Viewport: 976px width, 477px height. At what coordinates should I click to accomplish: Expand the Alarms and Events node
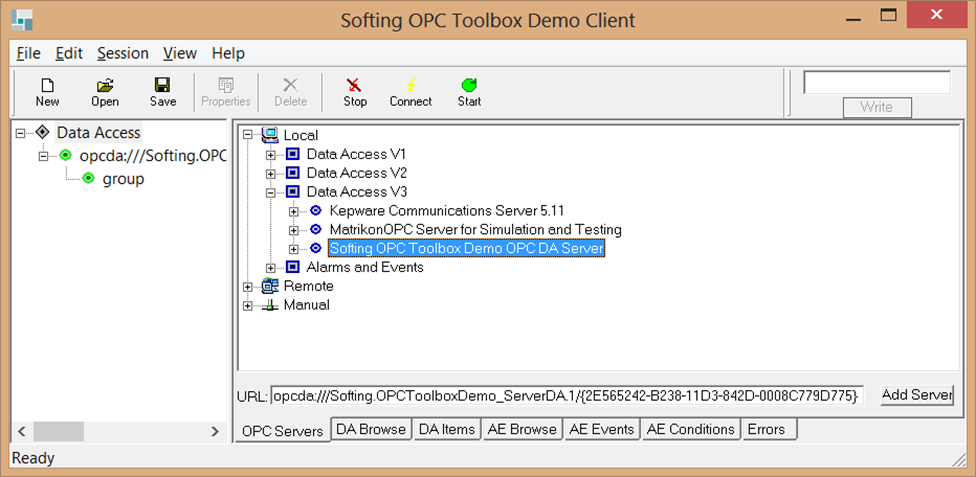[x=271, y=268]
